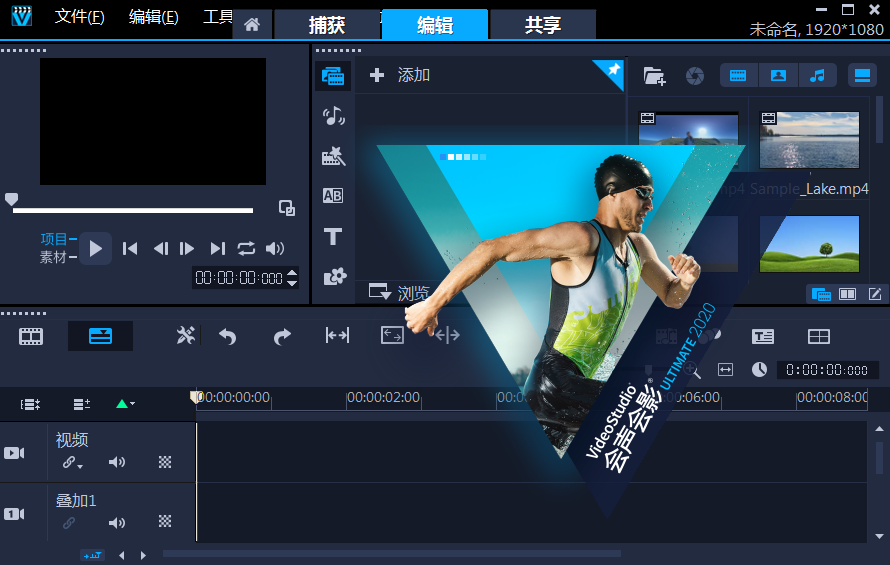Jump to the start of the clip
The height and width of the screenshot is (565, 890).
pos(130,248)
